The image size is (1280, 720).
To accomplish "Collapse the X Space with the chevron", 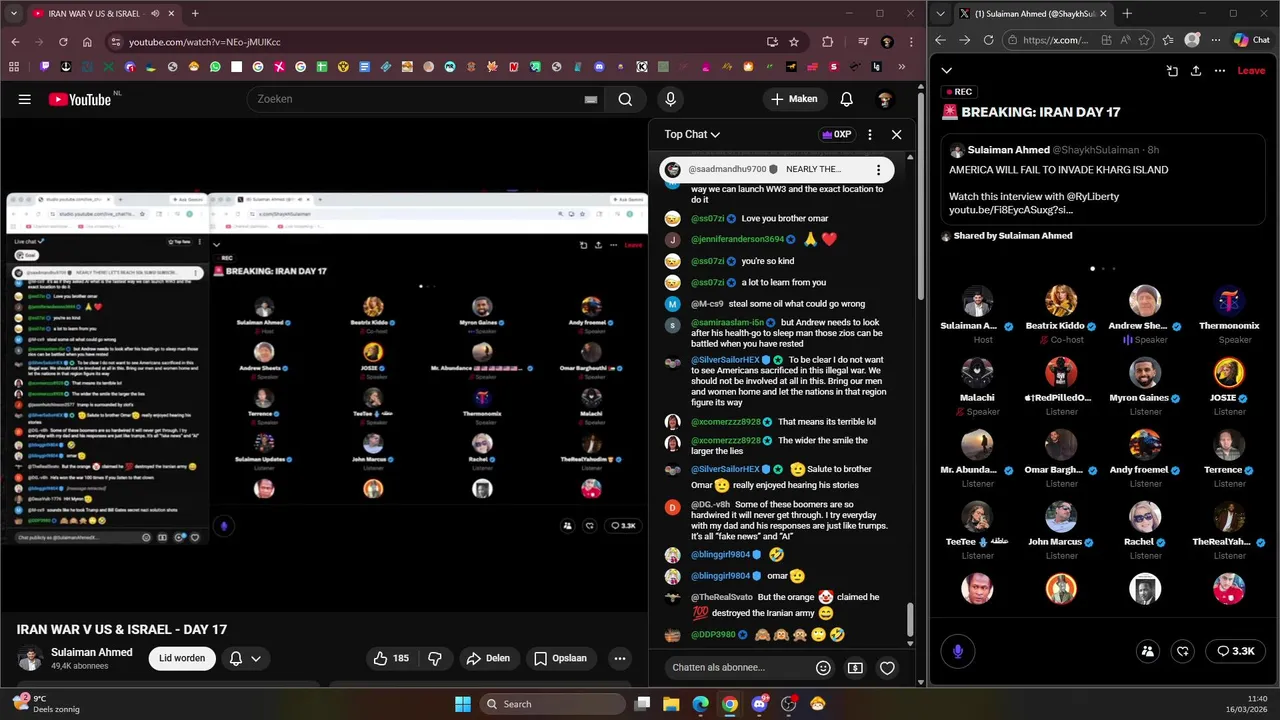I will (x=946, y=71).
